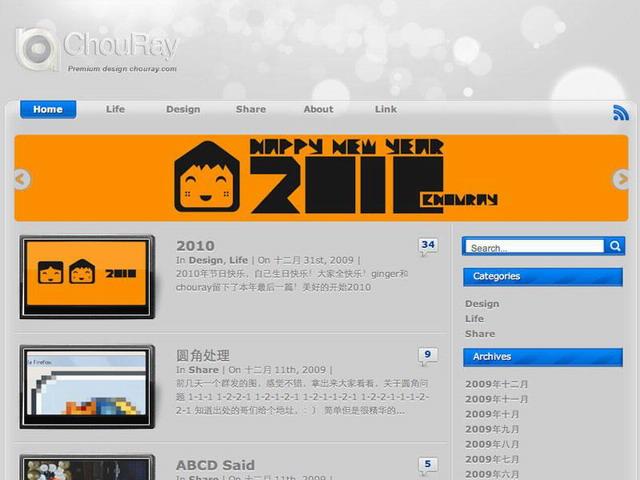Open the Share navigation tab
Viewport: 640px width, 480px height.
point(251,109)
